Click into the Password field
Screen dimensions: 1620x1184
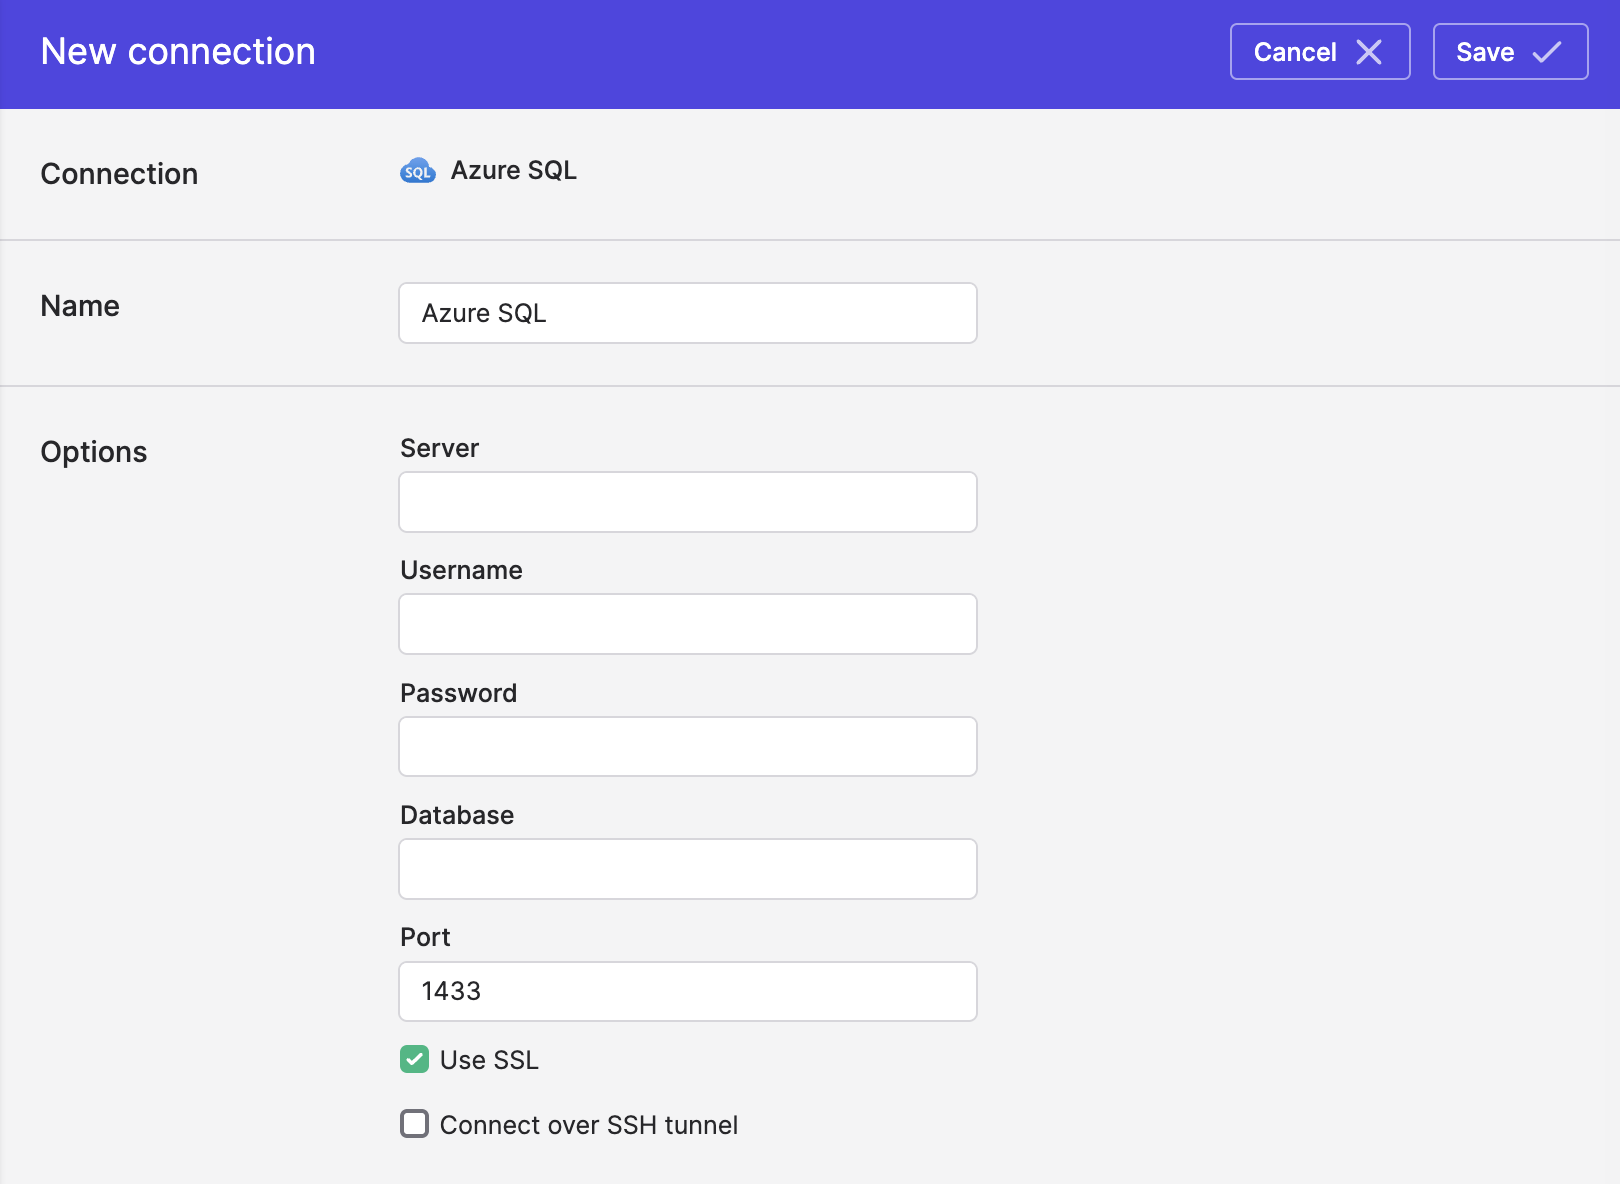pyautogui.click(x=688, y=746)
